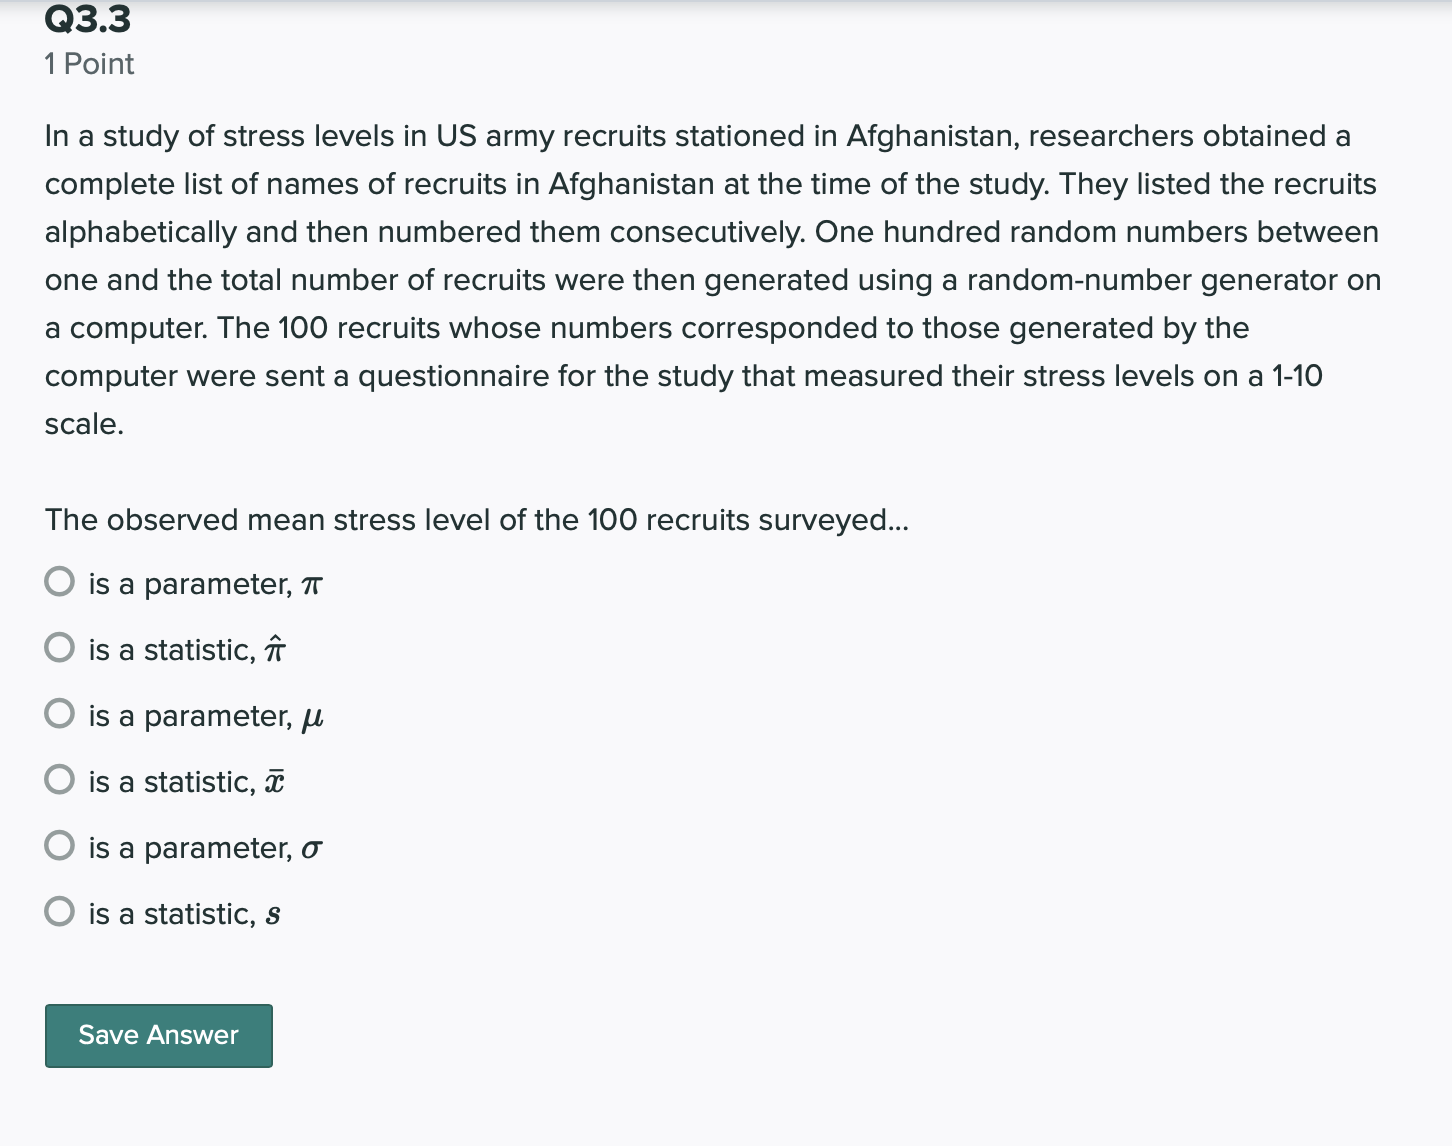Screen dimensions: 1452x1146
Task: Click the question prompt about observed mean stress level
Action: (x=477, y=519)
